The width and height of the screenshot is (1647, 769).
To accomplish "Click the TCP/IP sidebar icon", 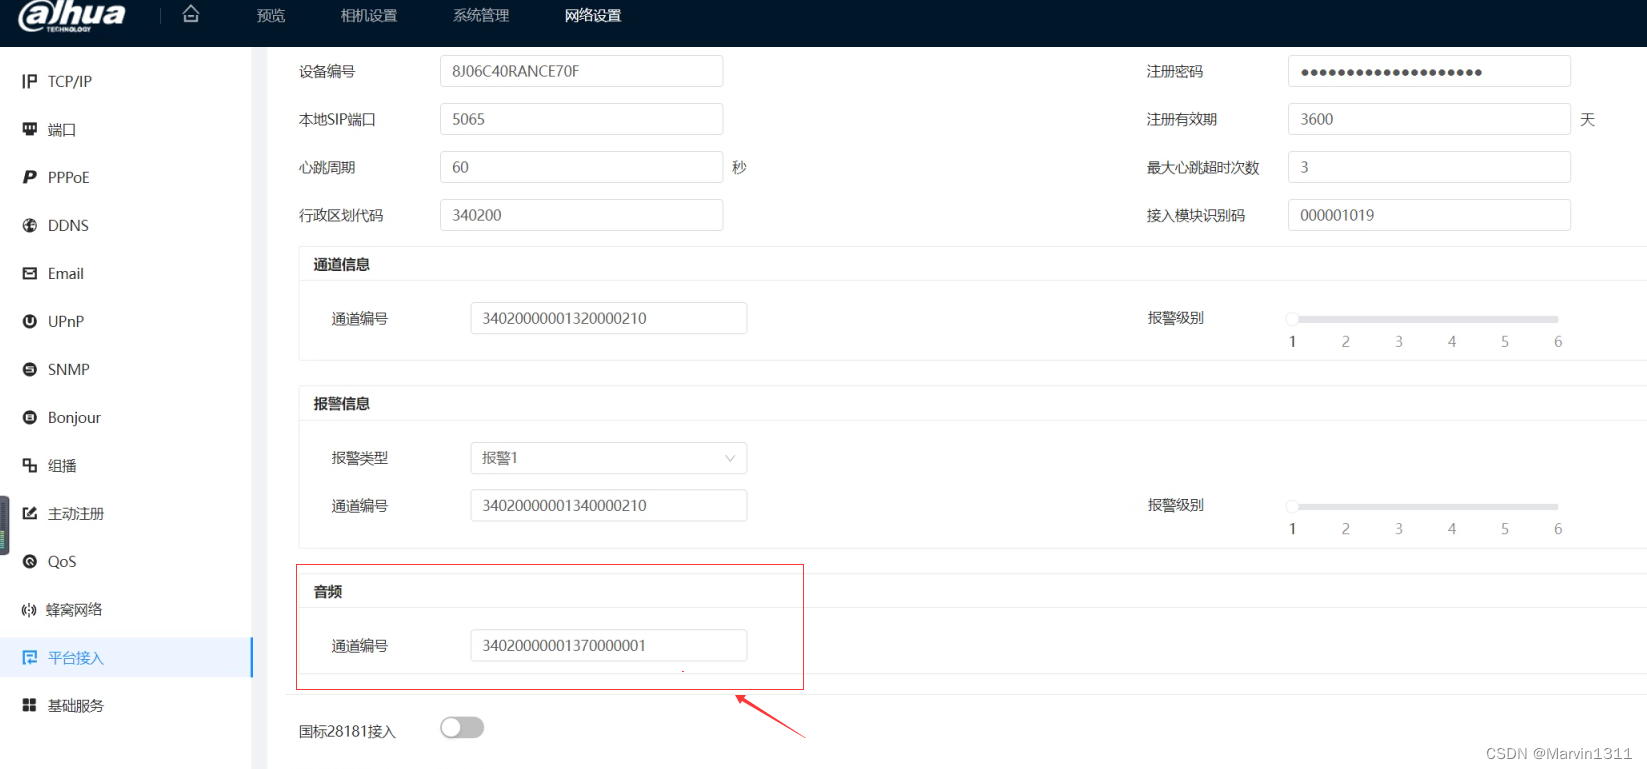I will 30,81.
